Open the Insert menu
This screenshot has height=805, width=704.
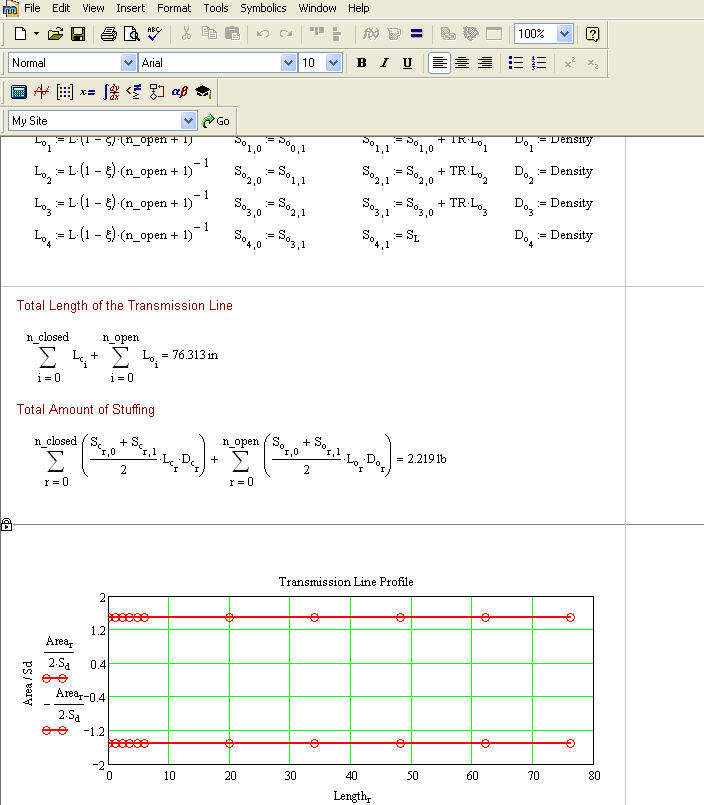point(130,8)
